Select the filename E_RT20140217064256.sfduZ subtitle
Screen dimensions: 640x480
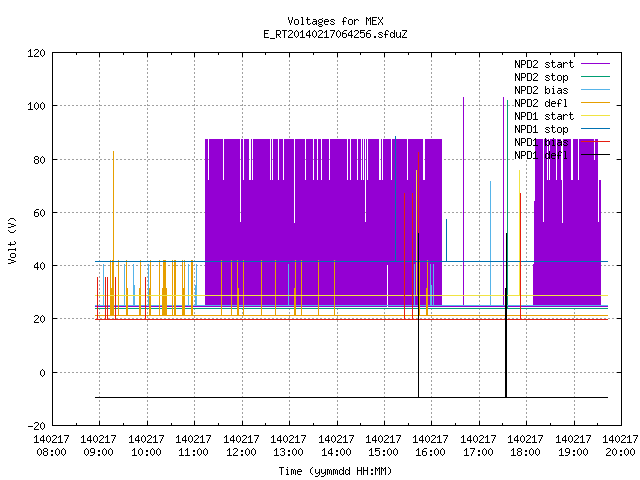[335, 34]
